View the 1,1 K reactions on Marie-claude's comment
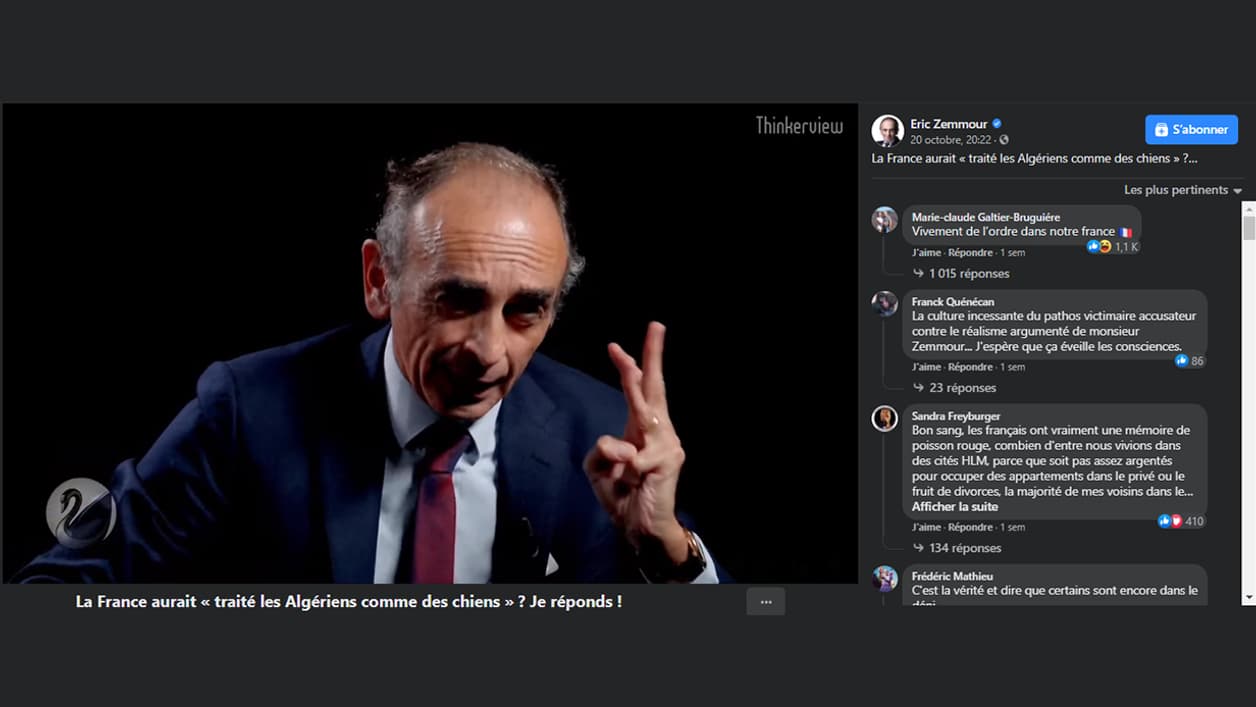This screenshot has width=1256, height=707. [x=1113, y=247]
